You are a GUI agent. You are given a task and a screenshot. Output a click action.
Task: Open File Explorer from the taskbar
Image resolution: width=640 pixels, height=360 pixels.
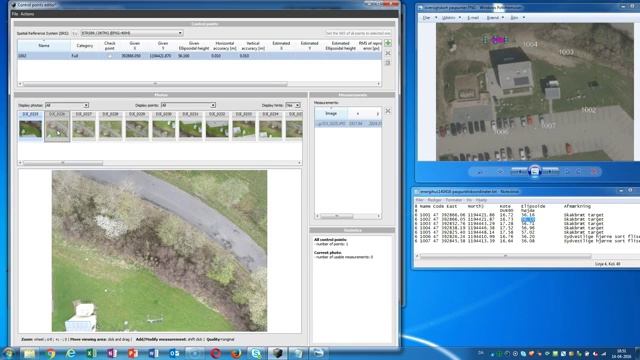29,353
